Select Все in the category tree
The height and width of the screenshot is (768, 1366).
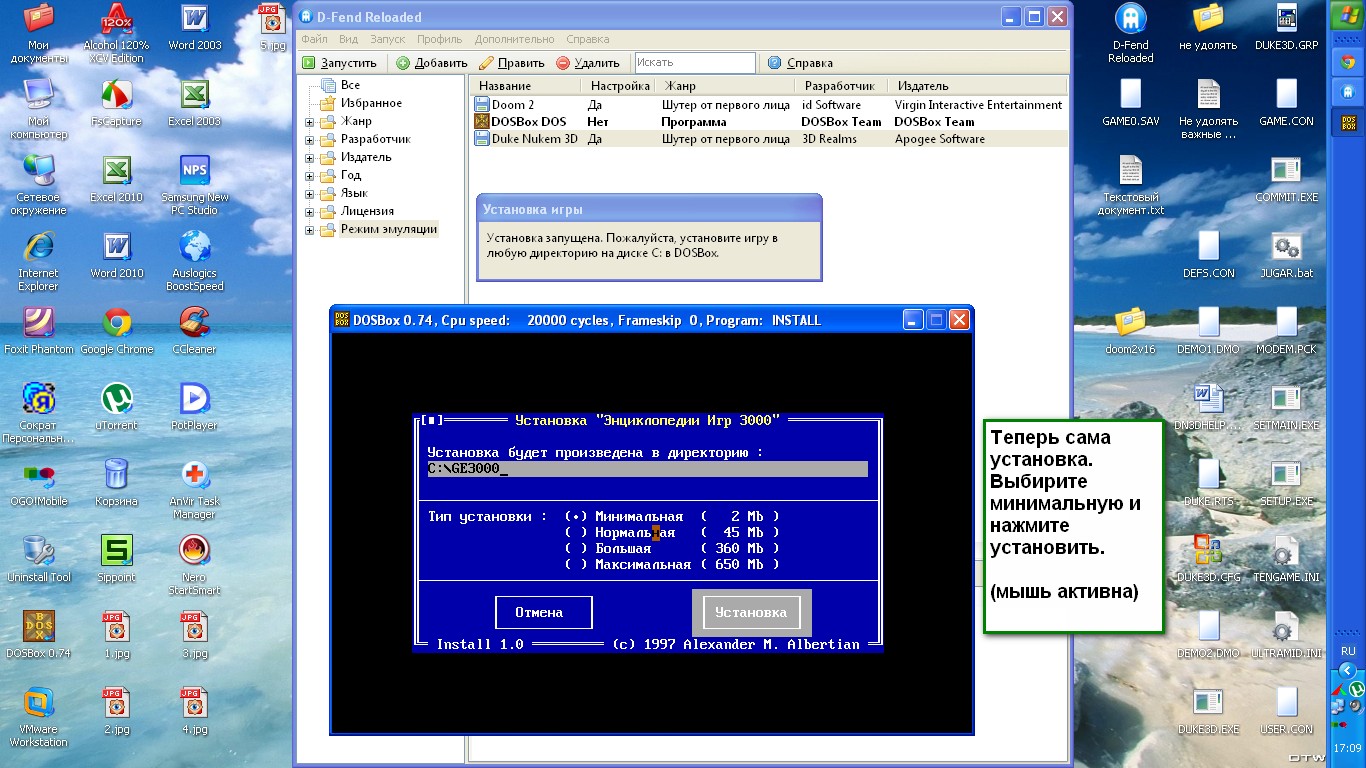(350, 86)
